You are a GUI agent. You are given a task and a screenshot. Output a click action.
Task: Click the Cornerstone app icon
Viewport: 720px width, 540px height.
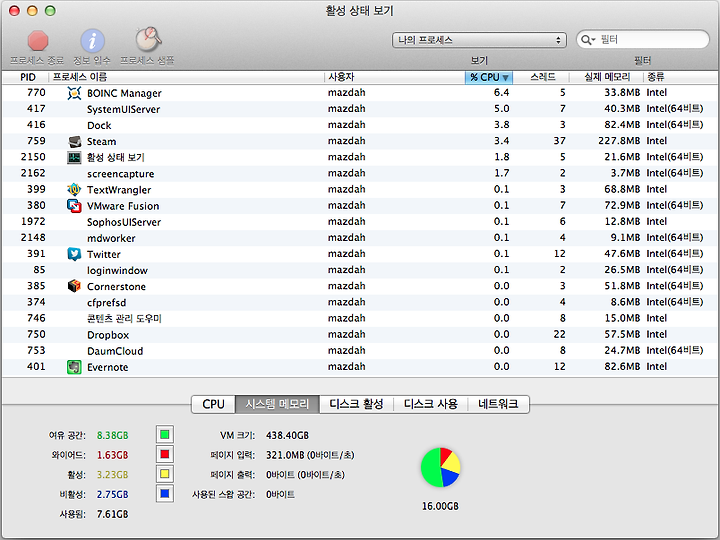point(74,286)
